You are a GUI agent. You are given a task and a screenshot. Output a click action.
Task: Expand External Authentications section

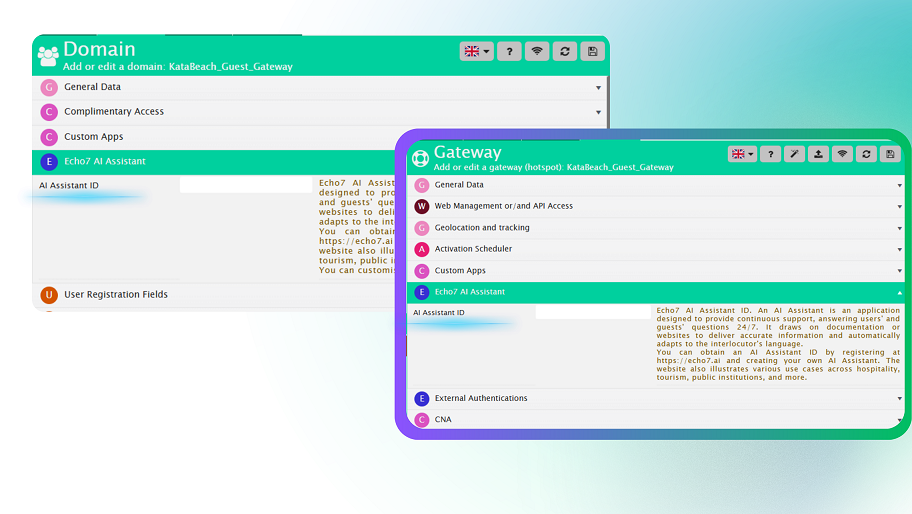click(x=657, y=398)
